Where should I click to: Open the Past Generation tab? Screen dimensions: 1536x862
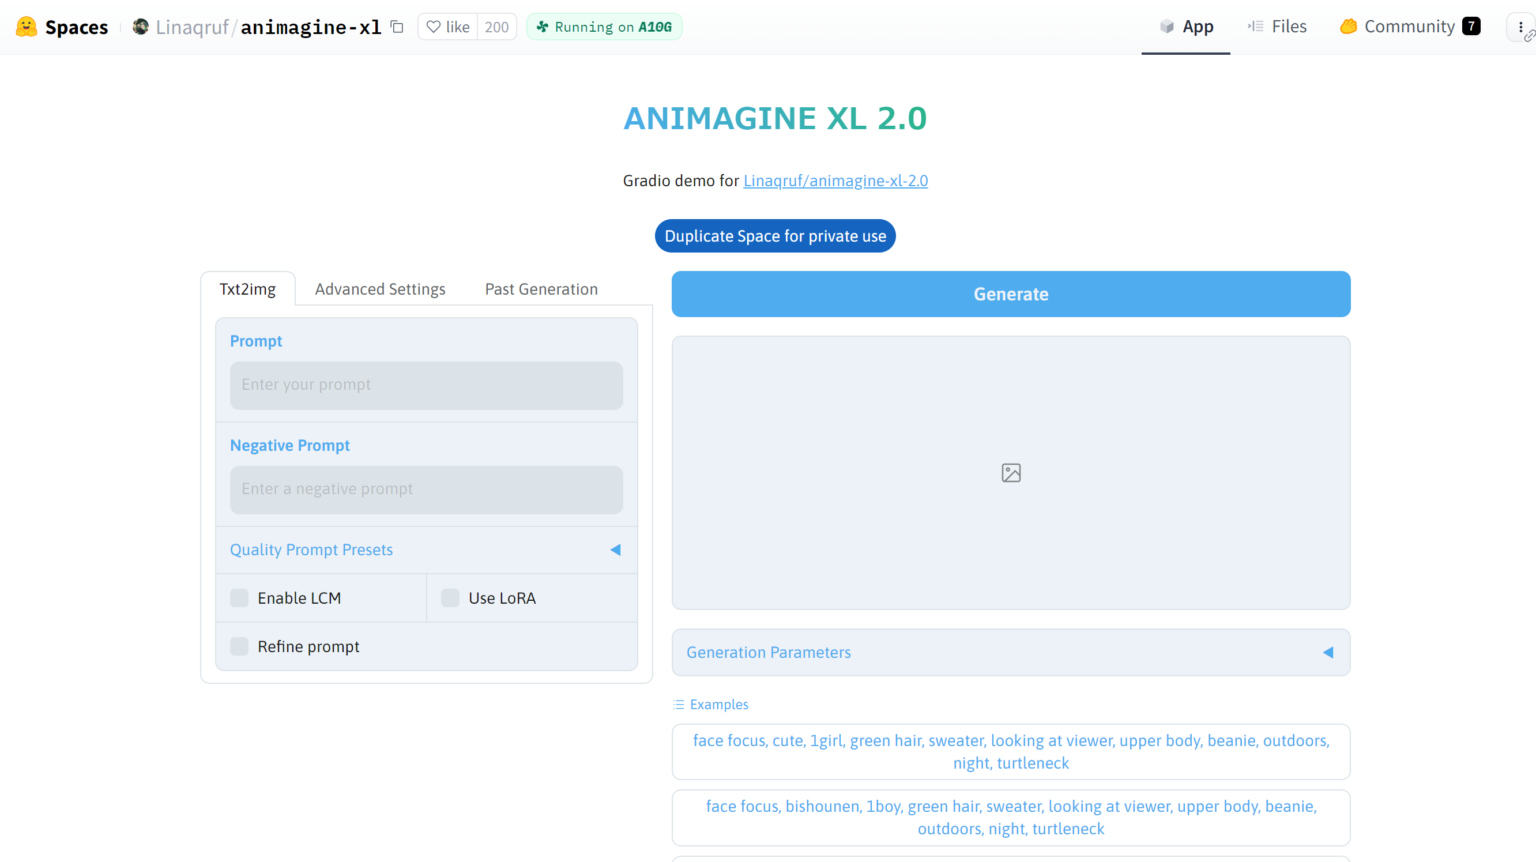point(541,289)
